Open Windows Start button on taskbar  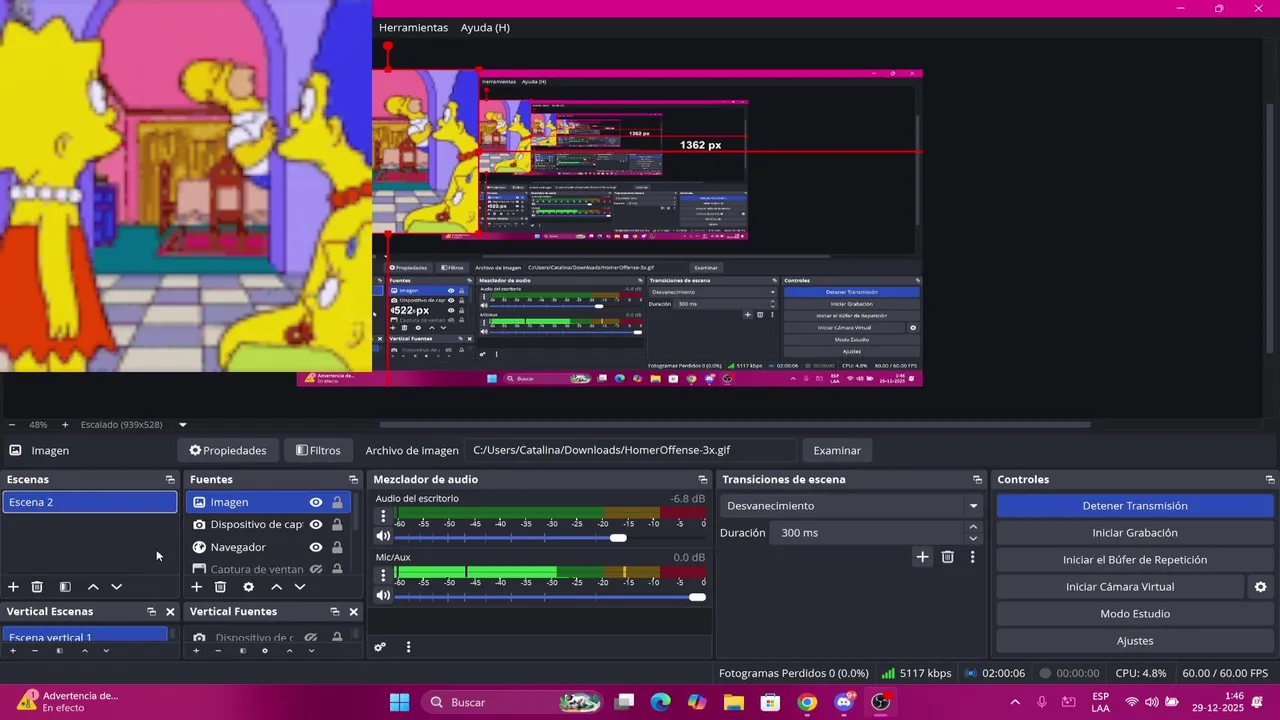point(399,702)
